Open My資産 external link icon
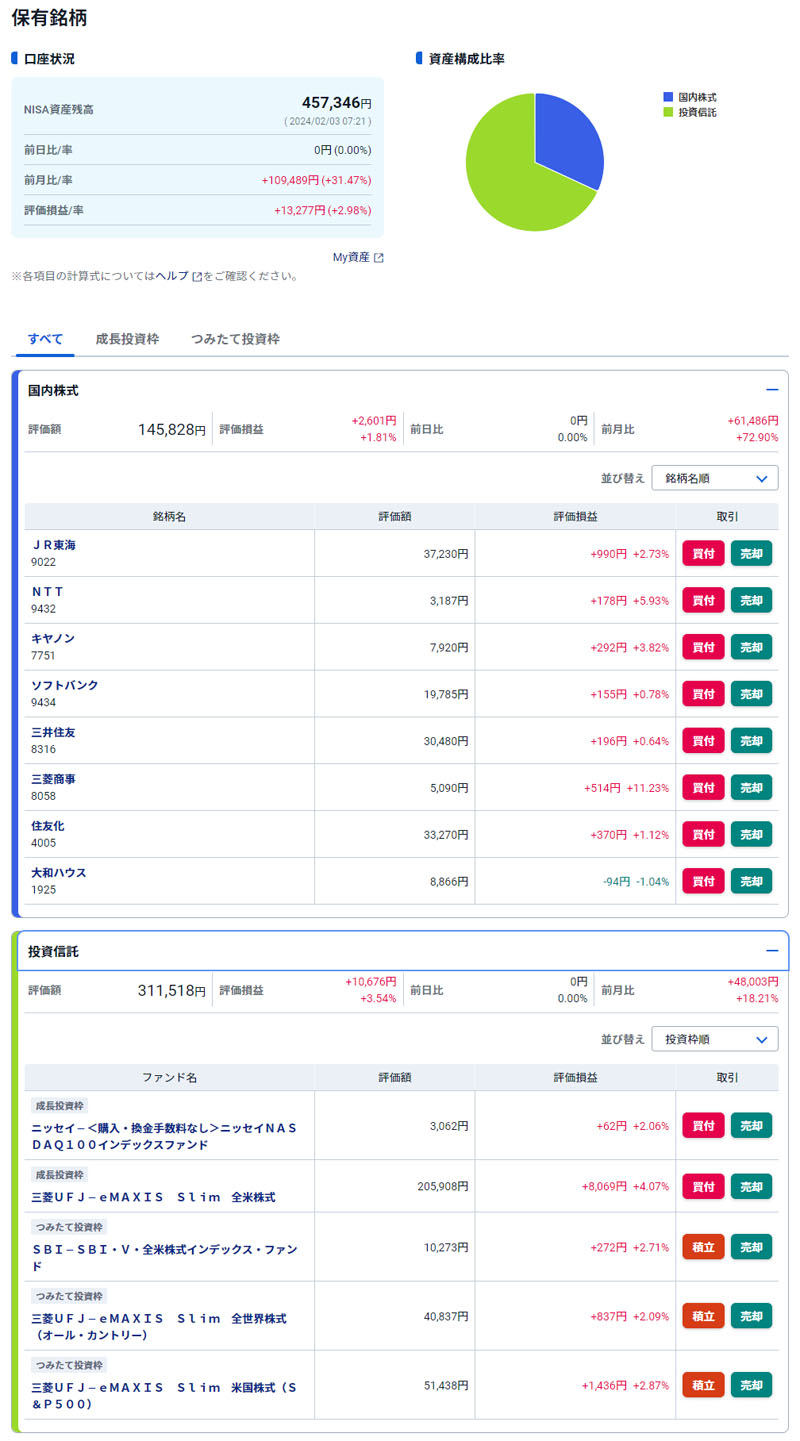Viewport: 800px width, 1441px height. 379,258
